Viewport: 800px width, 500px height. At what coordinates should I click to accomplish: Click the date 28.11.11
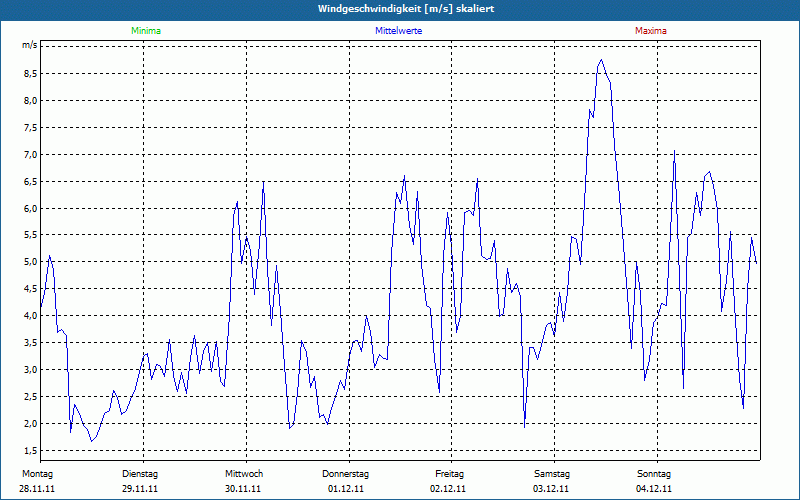[x=37, y=489]
